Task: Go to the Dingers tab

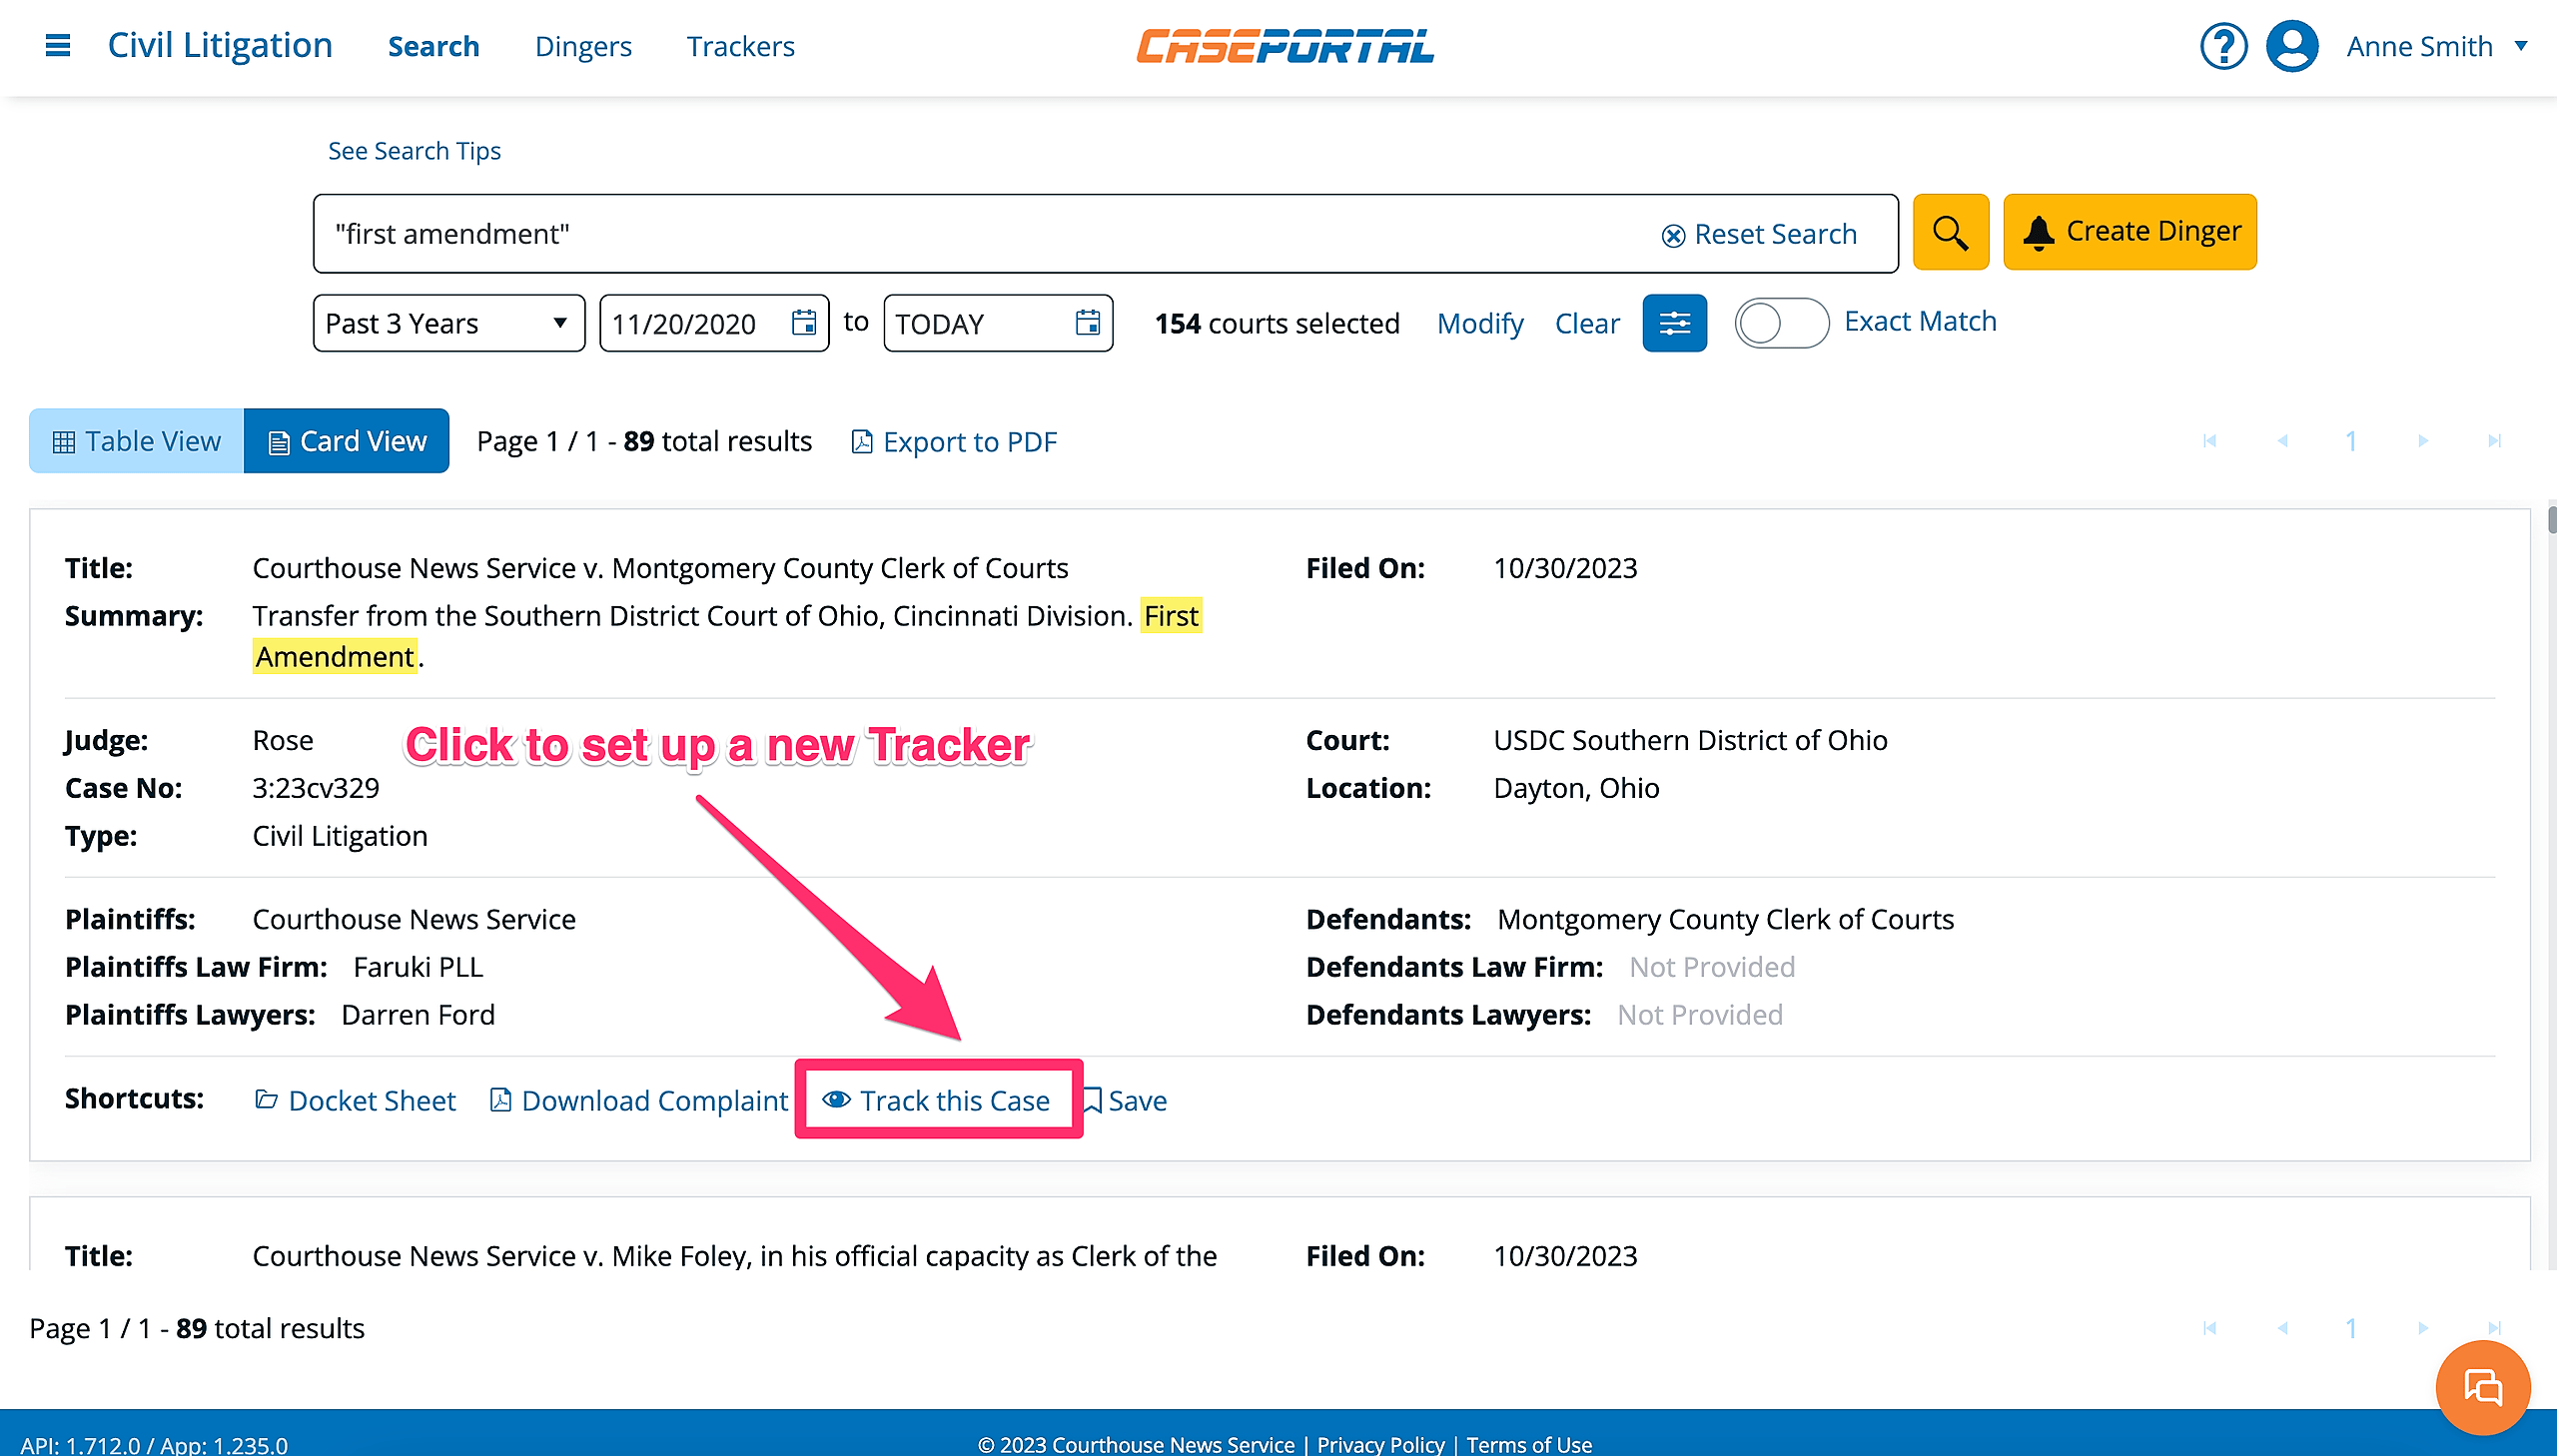Action: click(583, 46)
